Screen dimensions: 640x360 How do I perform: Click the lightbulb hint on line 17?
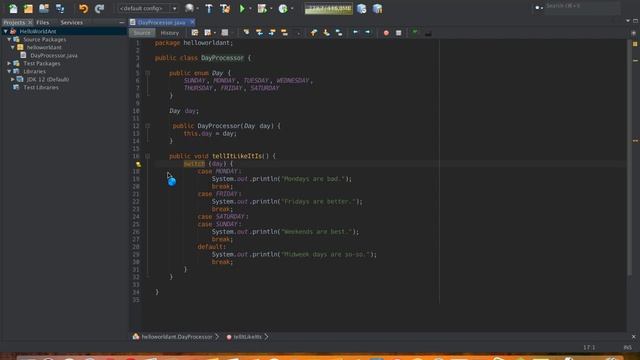pos(138,164)
